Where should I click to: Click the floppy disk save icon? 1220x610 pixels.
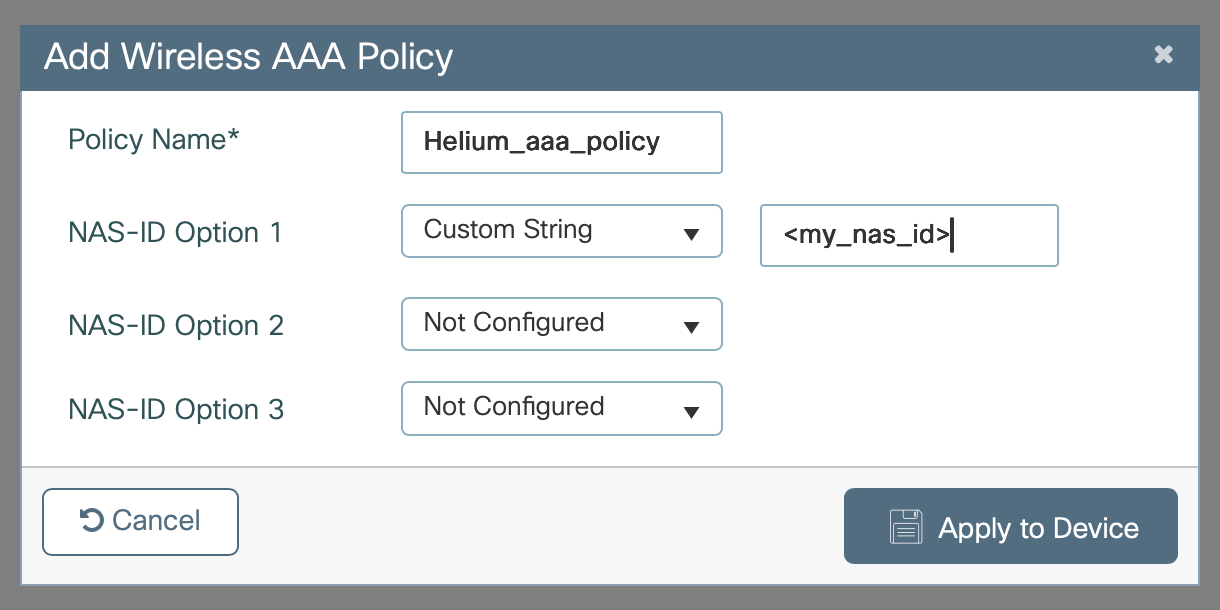pyautogui.click(x=905, y=527)
